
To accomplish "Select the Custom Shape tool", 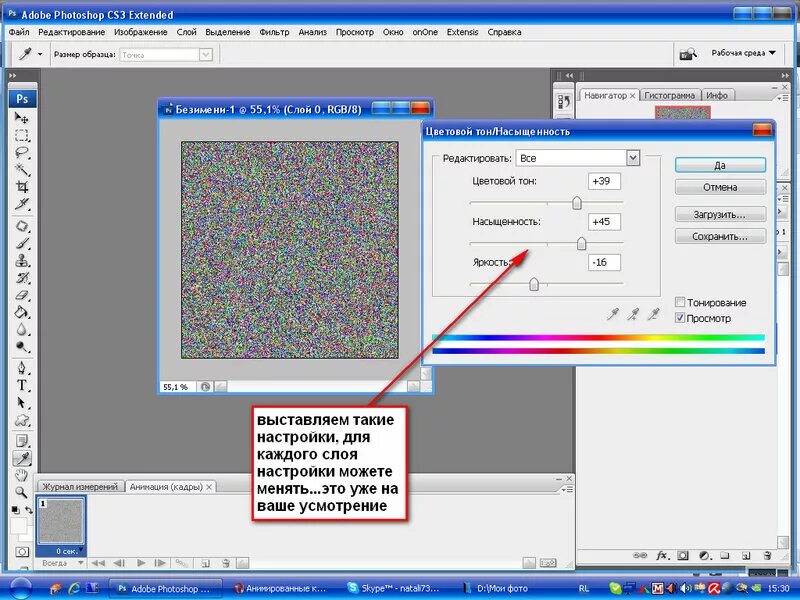I will tap(21, 420).
